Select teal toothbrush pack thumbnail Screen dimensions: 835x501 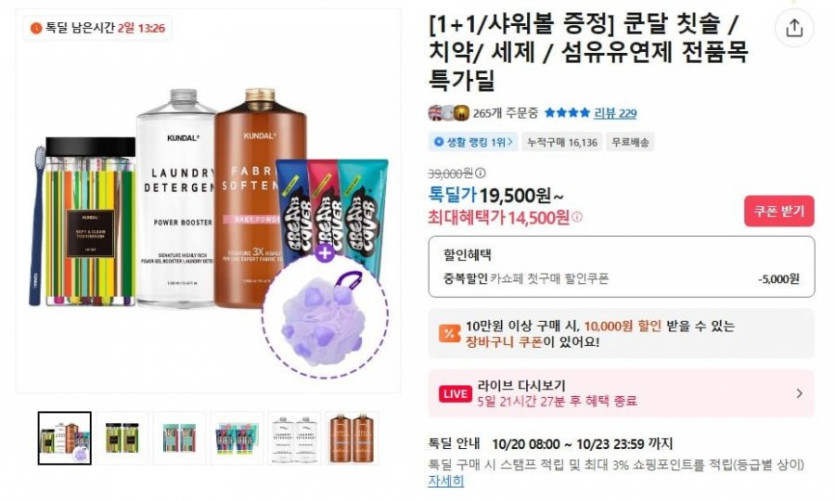click(x=179, y=438)
